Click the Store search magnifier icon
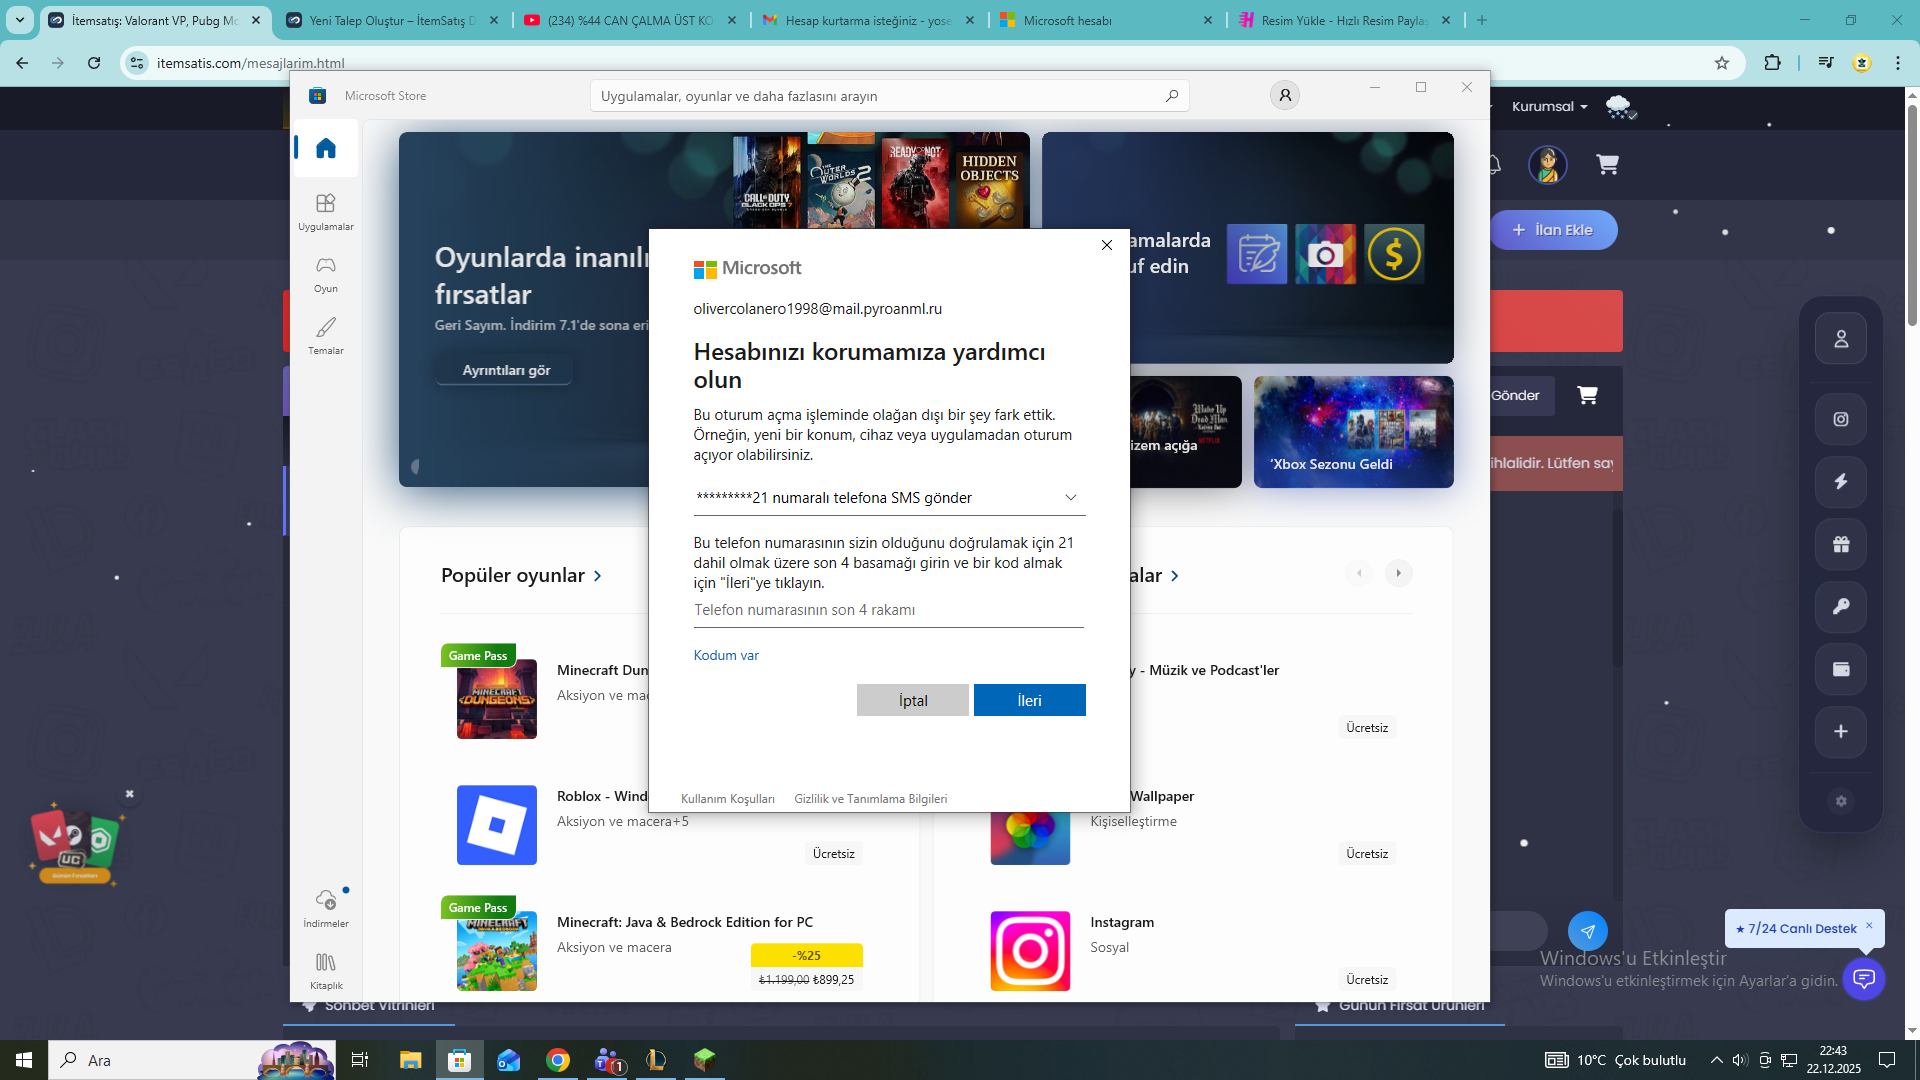The height and width of the screenshot is (1080, 1920). coord(1172,96)
